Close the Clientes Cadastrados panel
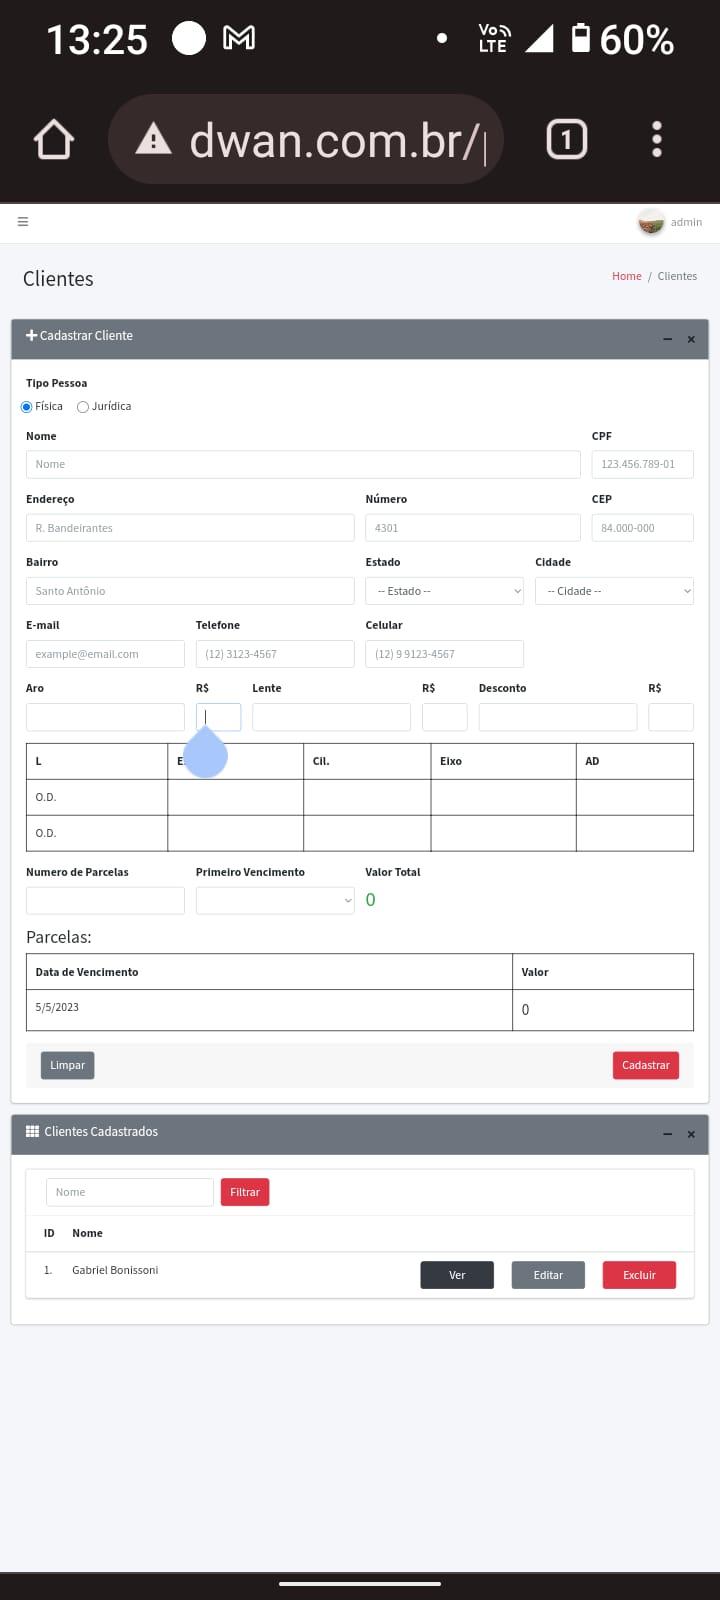The width and height of the screenshot is (720, 1600). [691, 1134]
